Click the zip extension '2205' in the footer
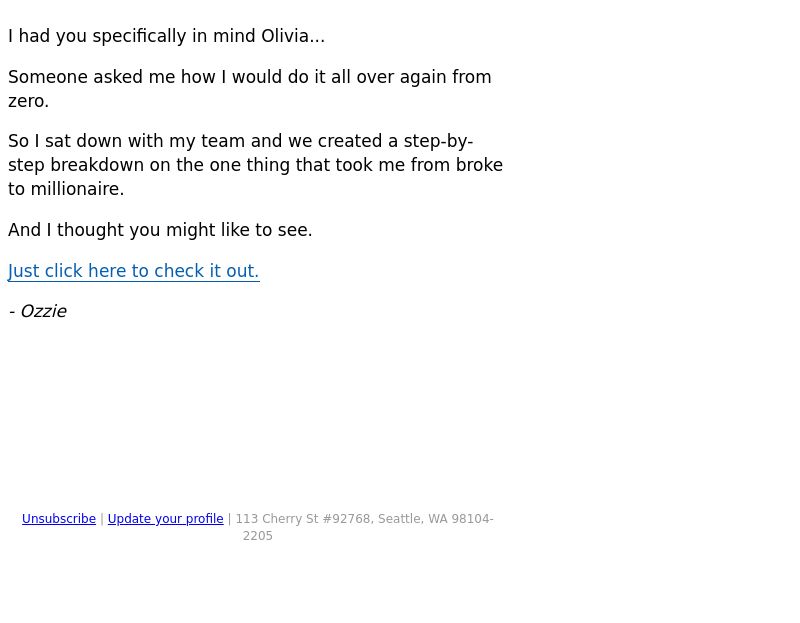The height and width of the screenshot is (623, 800). pyautogui.click(x=258, y=536)
